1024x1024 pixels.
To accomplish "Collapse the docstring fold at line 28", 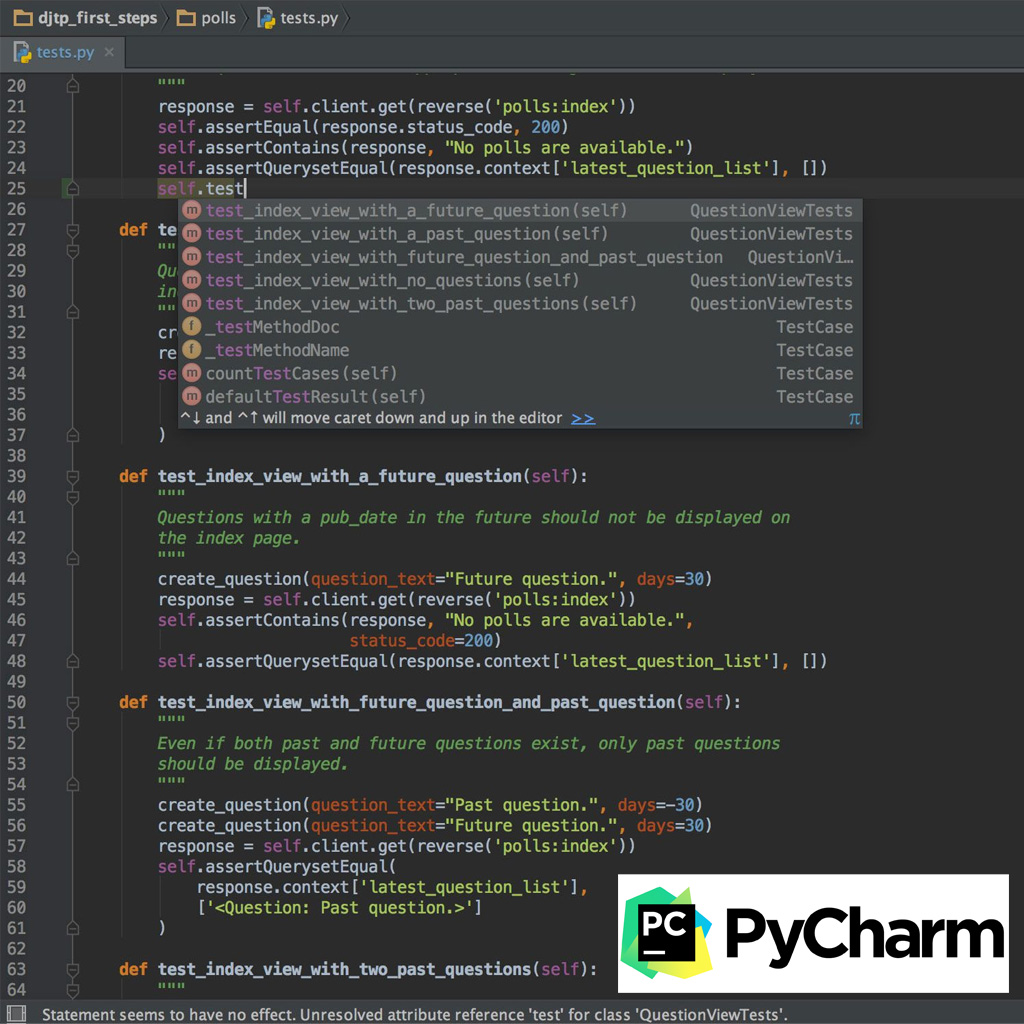I will click(72, 252).
